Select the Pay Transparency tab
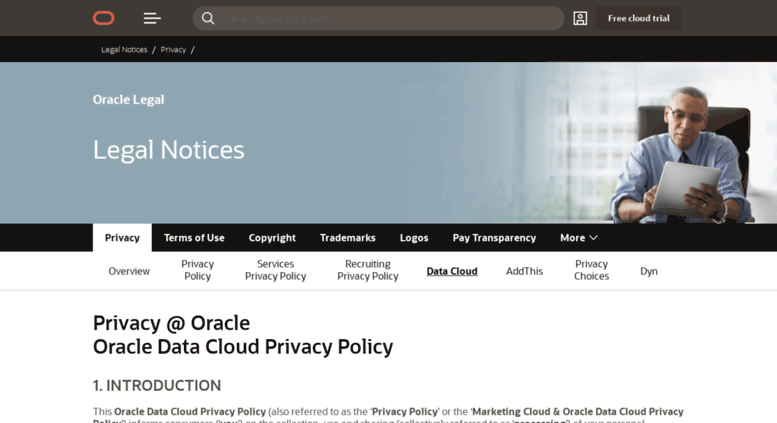Image resolution: width=777 pixels, height=423 pixels. click(494, 238)
